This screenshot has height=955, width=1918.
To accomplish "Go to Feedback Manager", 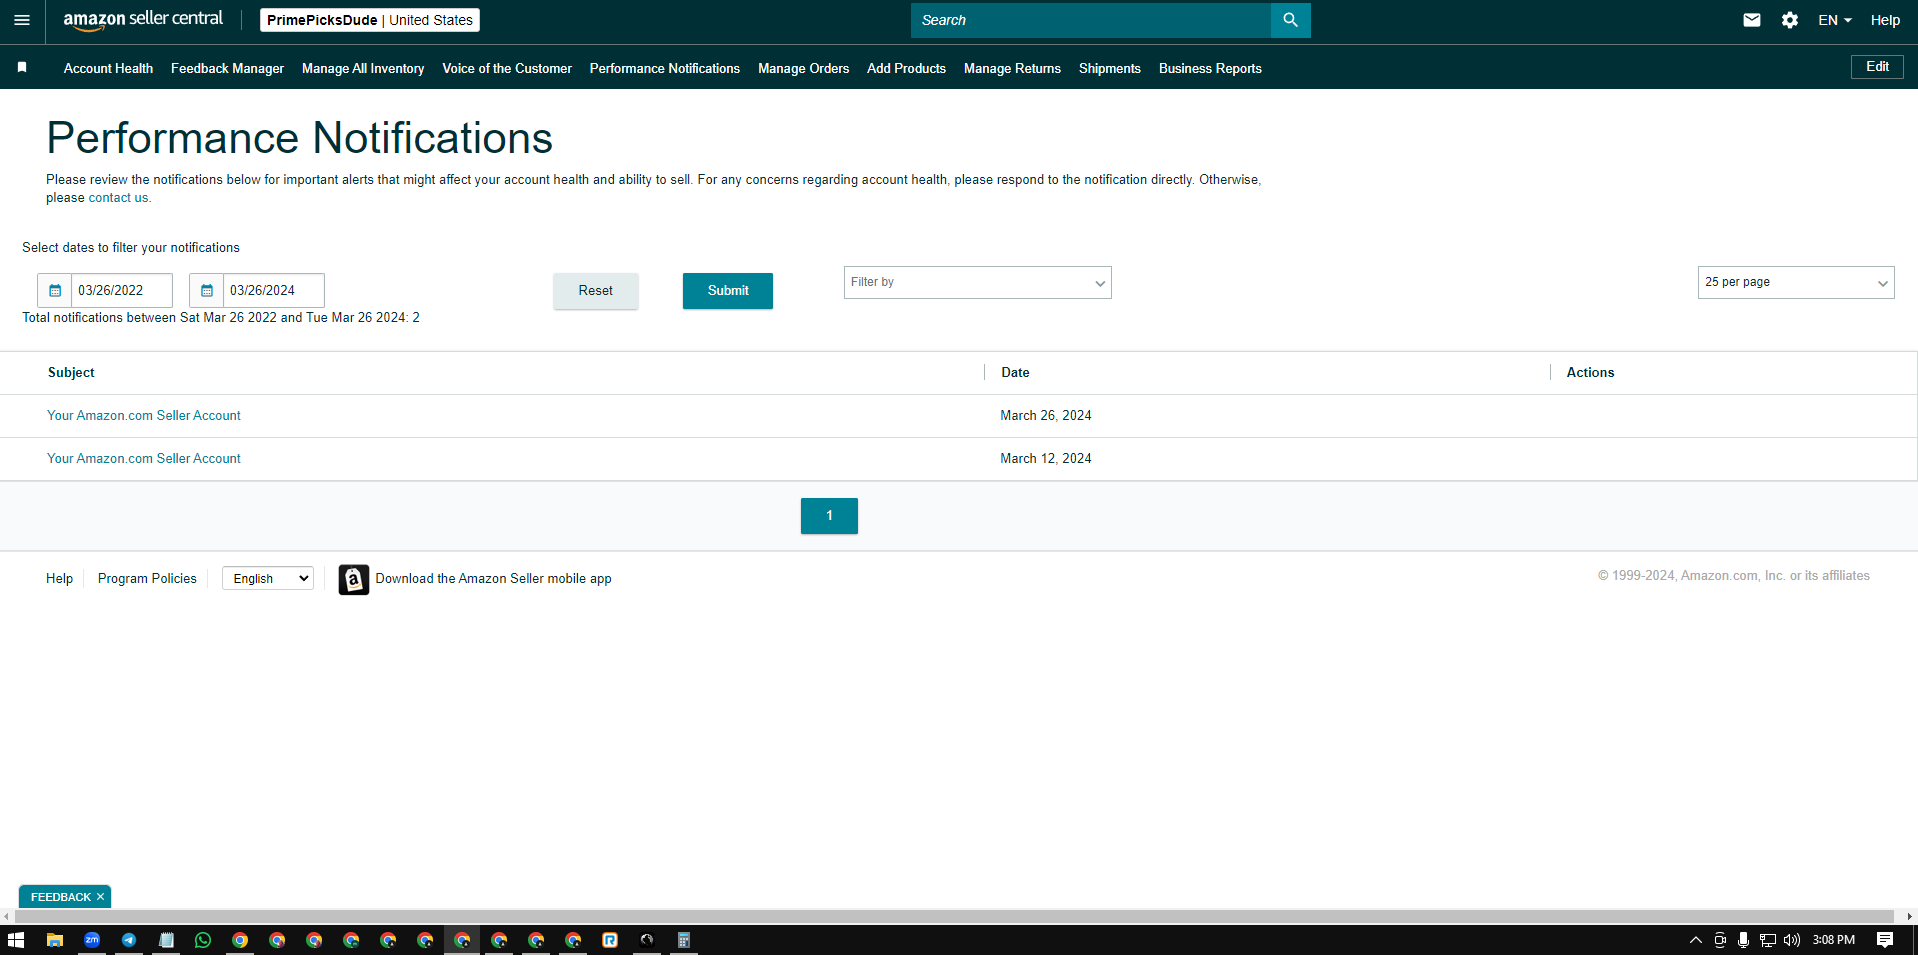I will tap(227, 68).
